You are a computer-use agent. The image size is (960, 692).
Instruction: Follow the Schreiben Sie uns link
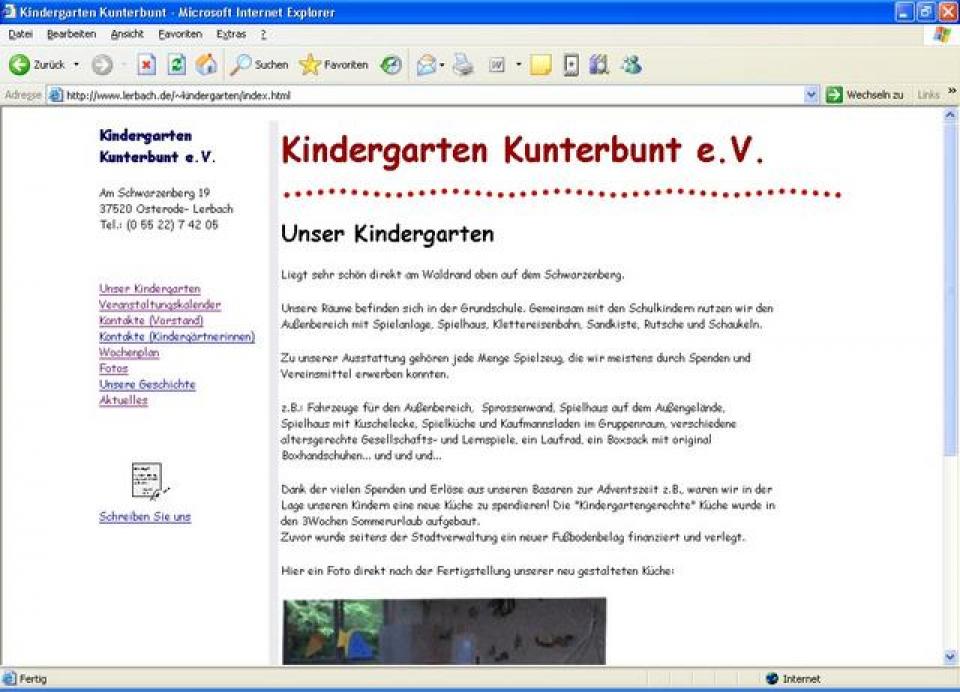(145, 517)
